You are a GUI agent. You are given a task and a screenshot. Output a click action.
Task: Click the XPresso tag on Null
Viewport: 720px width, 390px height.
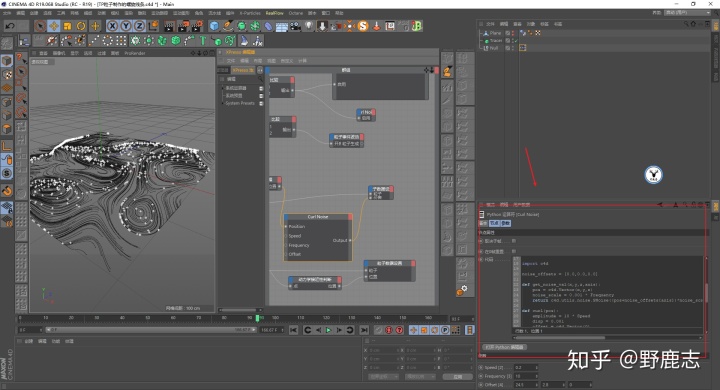523,48
